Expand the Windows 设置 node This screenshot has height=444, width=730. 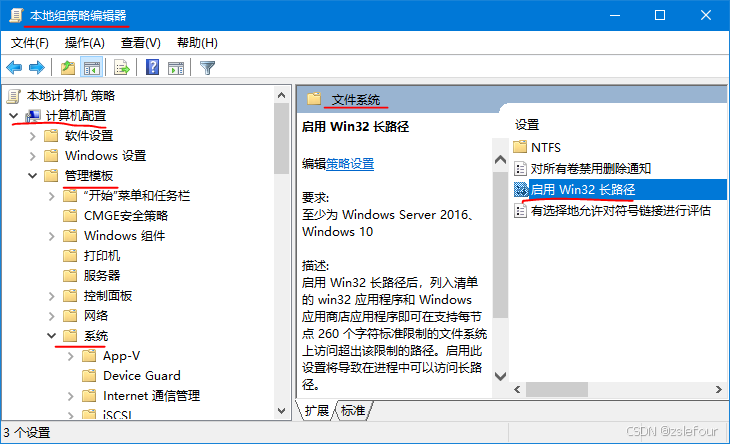coord(33,156)
